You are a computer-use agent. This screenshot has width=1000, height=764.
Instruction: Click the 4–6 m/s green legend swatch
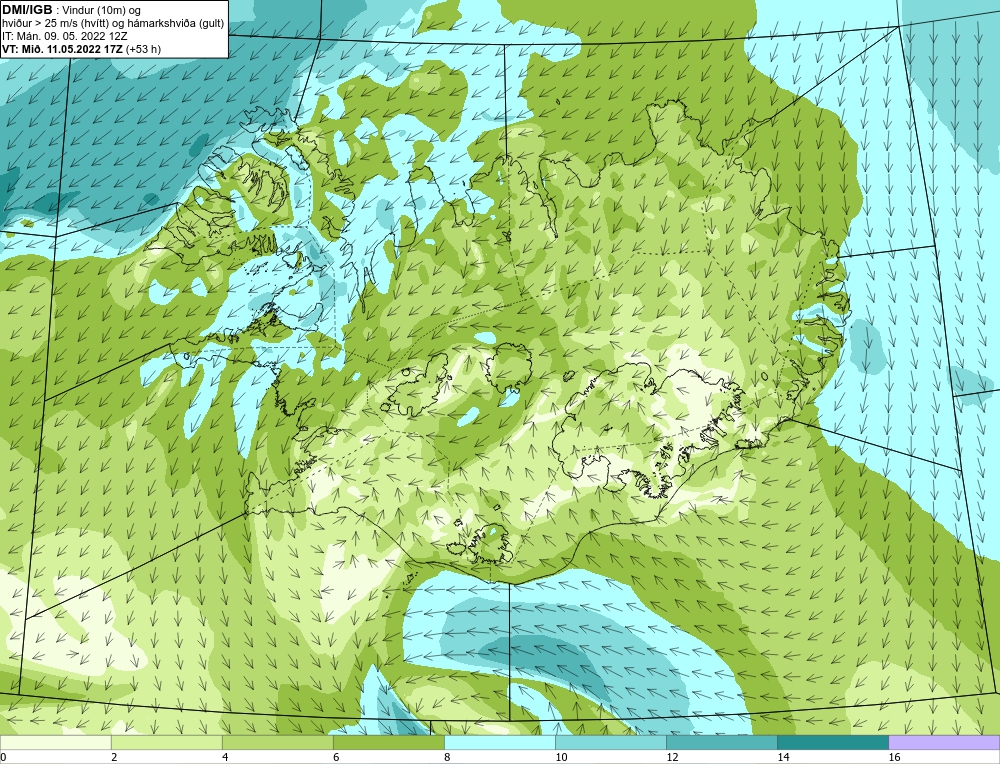278,742
